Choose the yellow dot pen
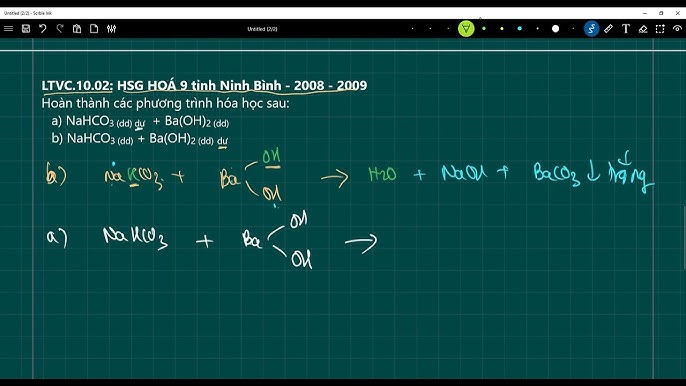The image size is (686, 386). coord(502,29)
